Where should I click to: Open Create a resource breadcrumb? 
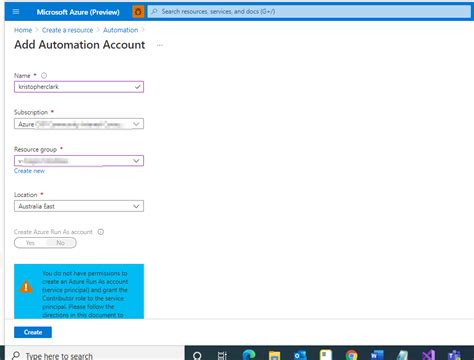67,30
